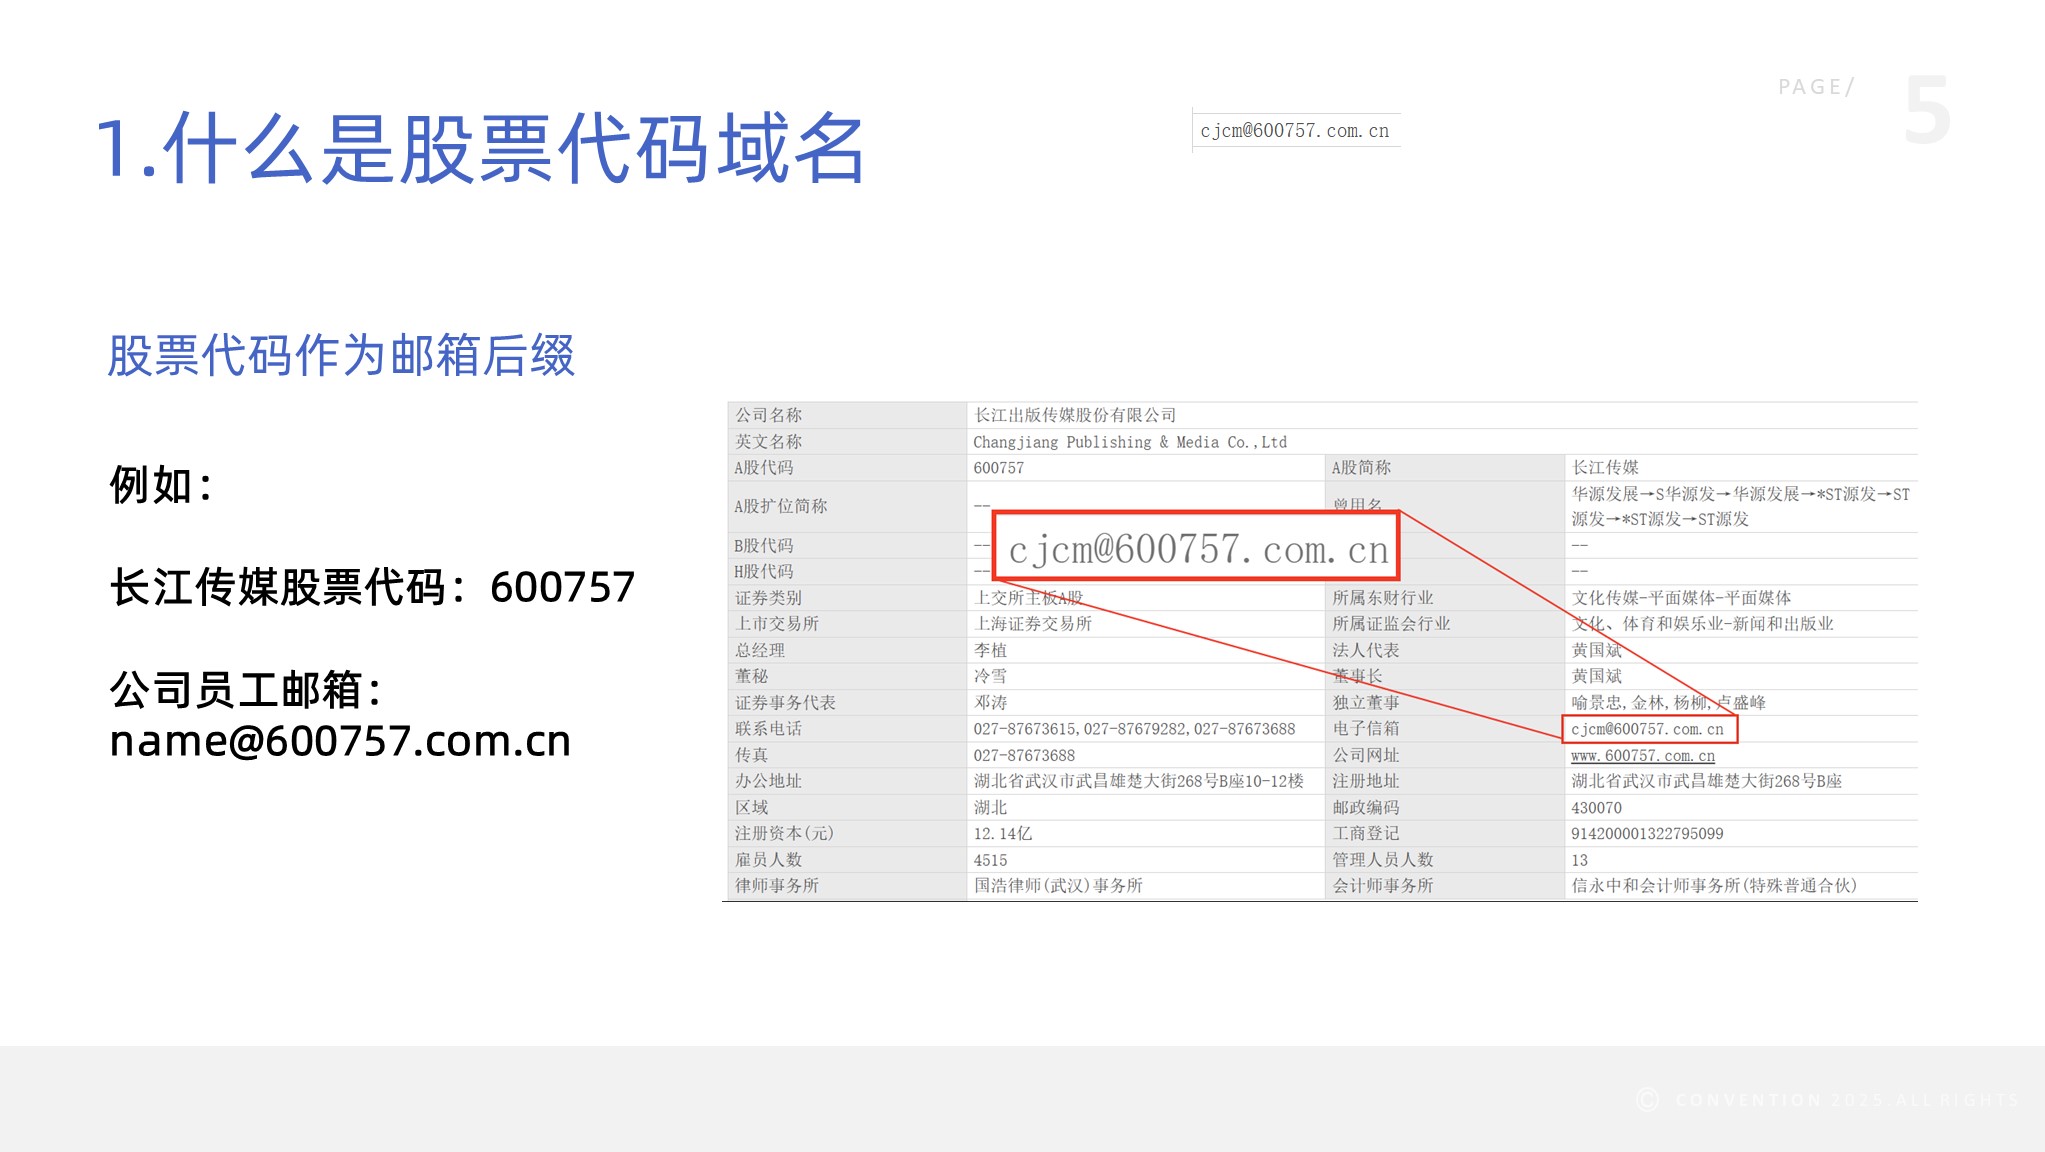Click the company name 长江出版传媒股份有限公司 cell
Screen dimensions: 2045x1152
[x=1075, y=415]
